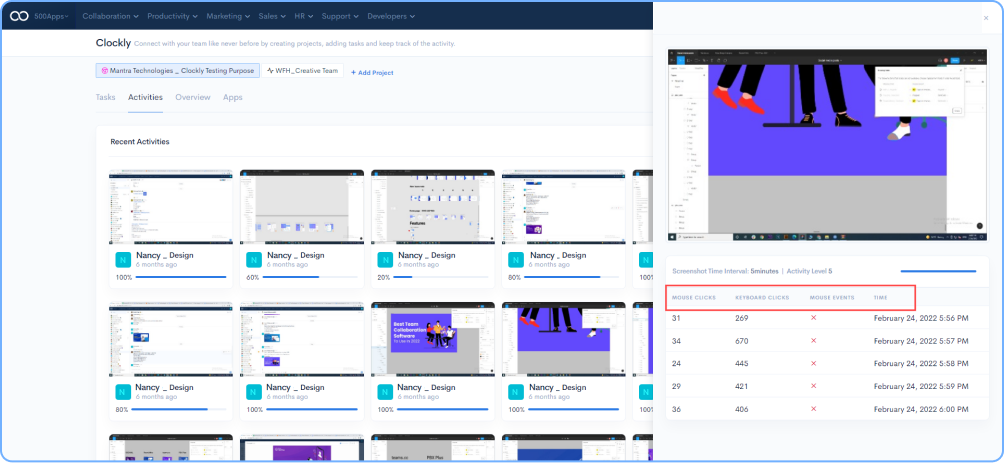
Task: Click the 500Apps infinity logo icon
Action: [19, 16]
